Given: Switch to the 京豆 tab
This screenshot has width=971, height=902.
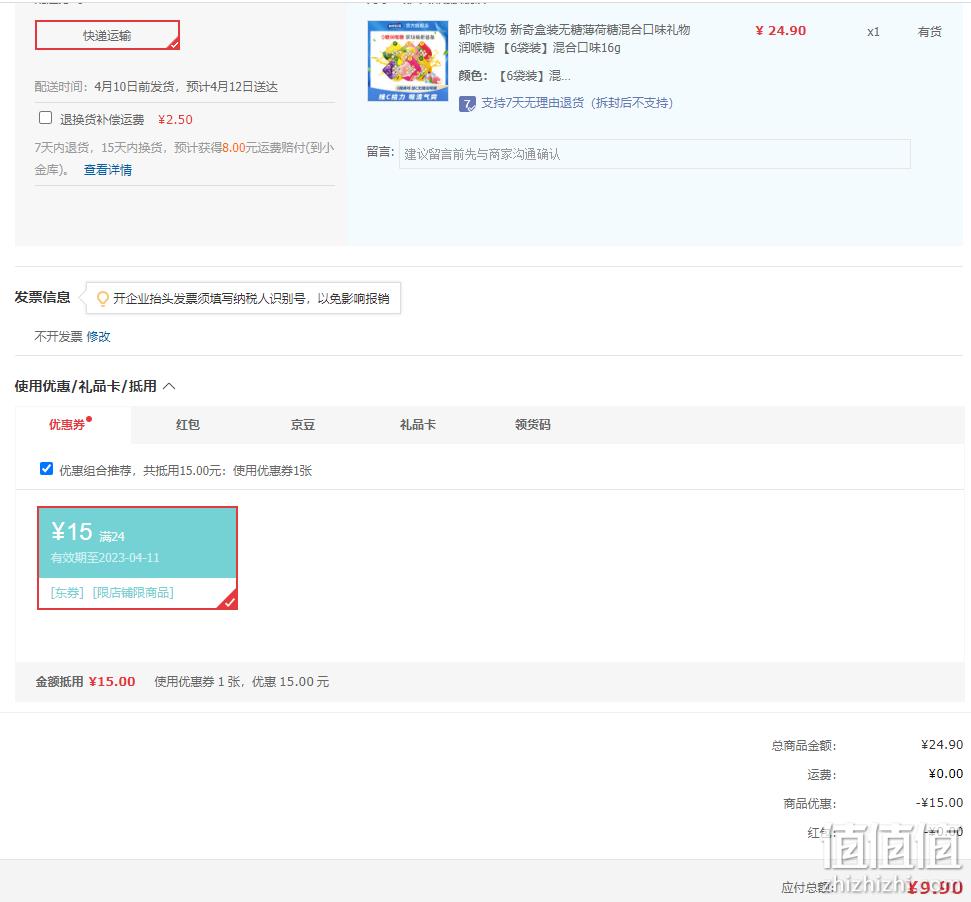Looking at the screenshot, I should tap(303, 425).
